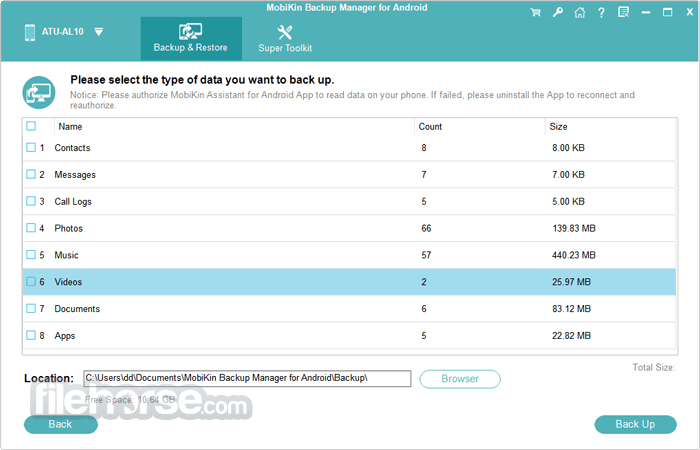Click the Back button
Image resolution: width=700 pixels, height=450 pixels.
pyautogui.click(x=60, y=425)
